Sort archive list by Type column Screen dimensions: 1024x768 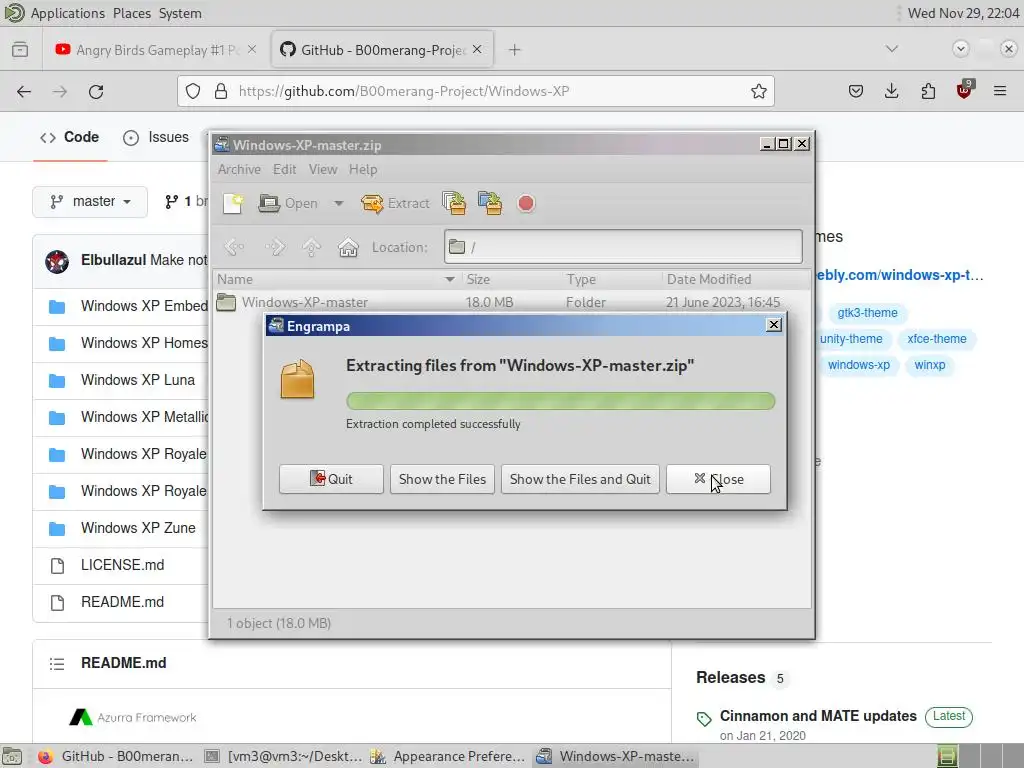click(612, 280)
